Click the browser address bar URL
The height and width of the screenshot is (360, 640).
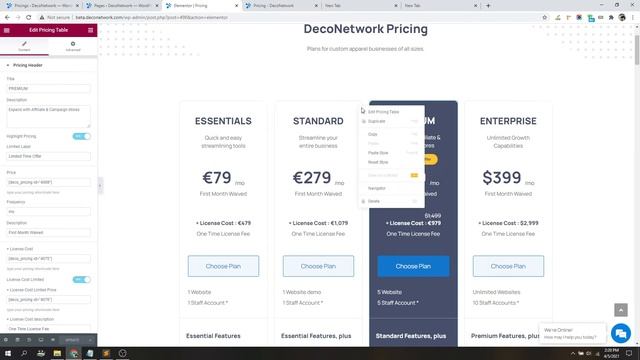tap(152, 18)
